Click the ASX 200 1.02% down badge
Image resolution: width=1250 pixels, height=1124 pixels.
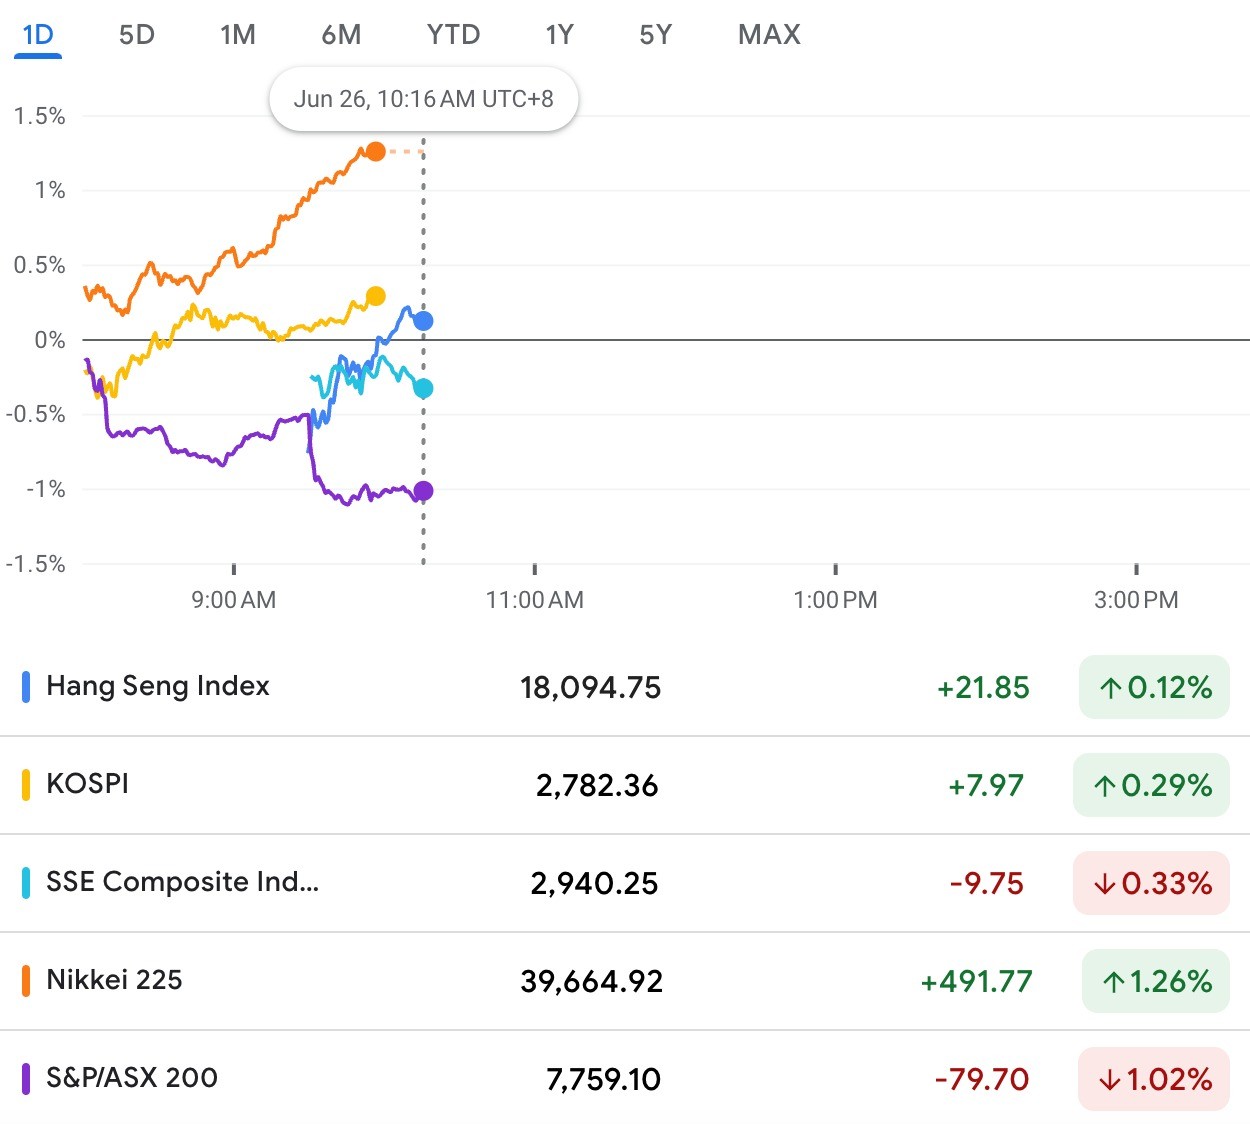click(1154, 1079)
